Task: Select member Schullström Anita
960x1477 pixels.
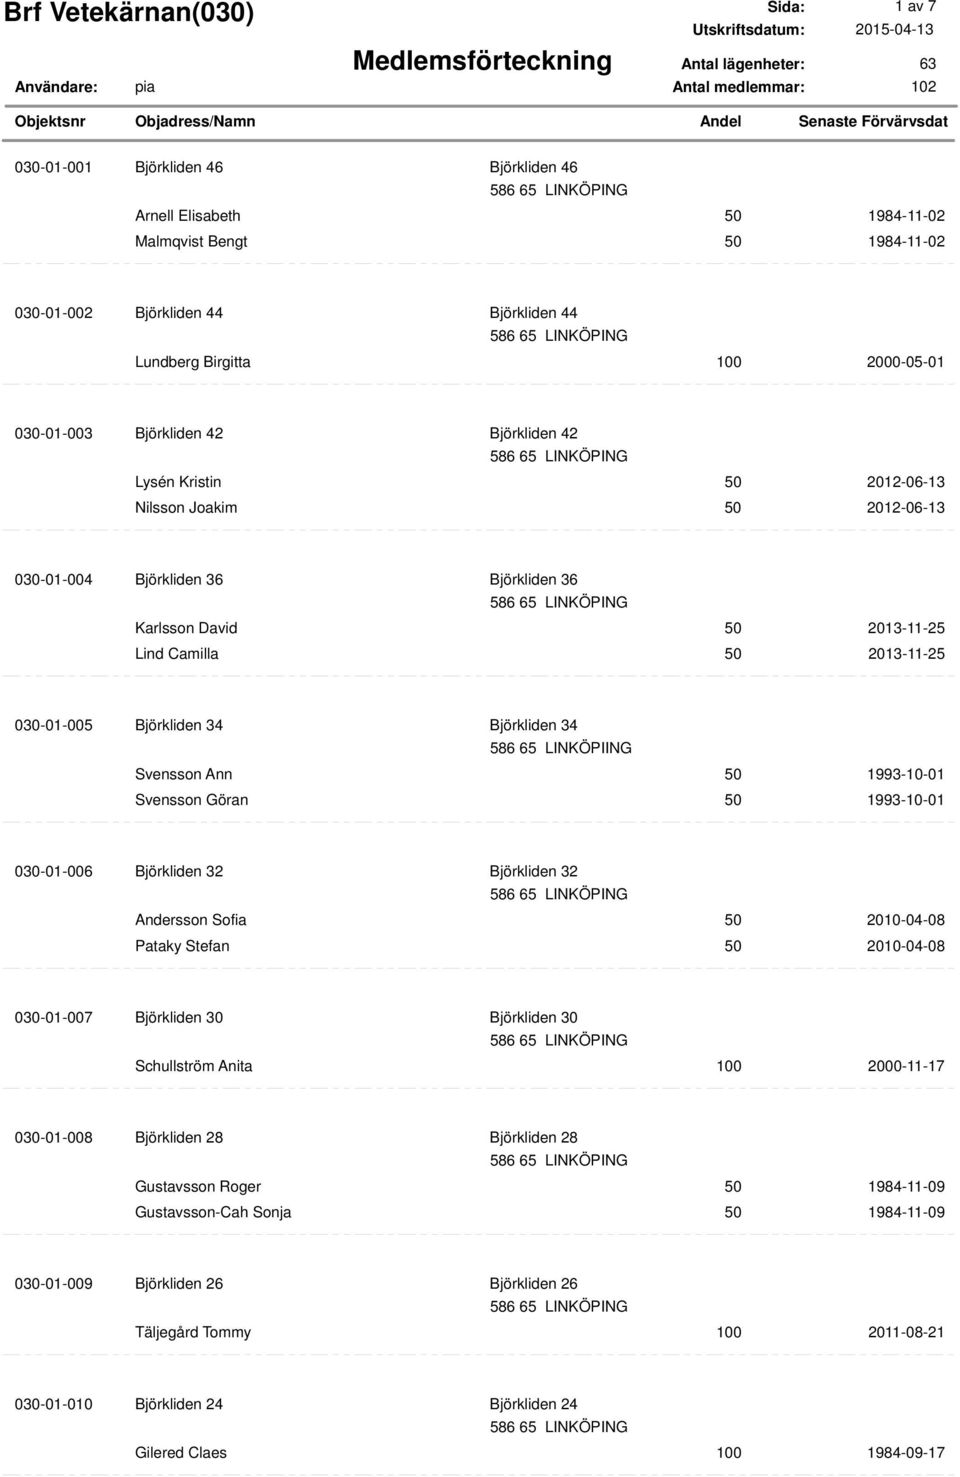Action: click(x=194, y=1066)
